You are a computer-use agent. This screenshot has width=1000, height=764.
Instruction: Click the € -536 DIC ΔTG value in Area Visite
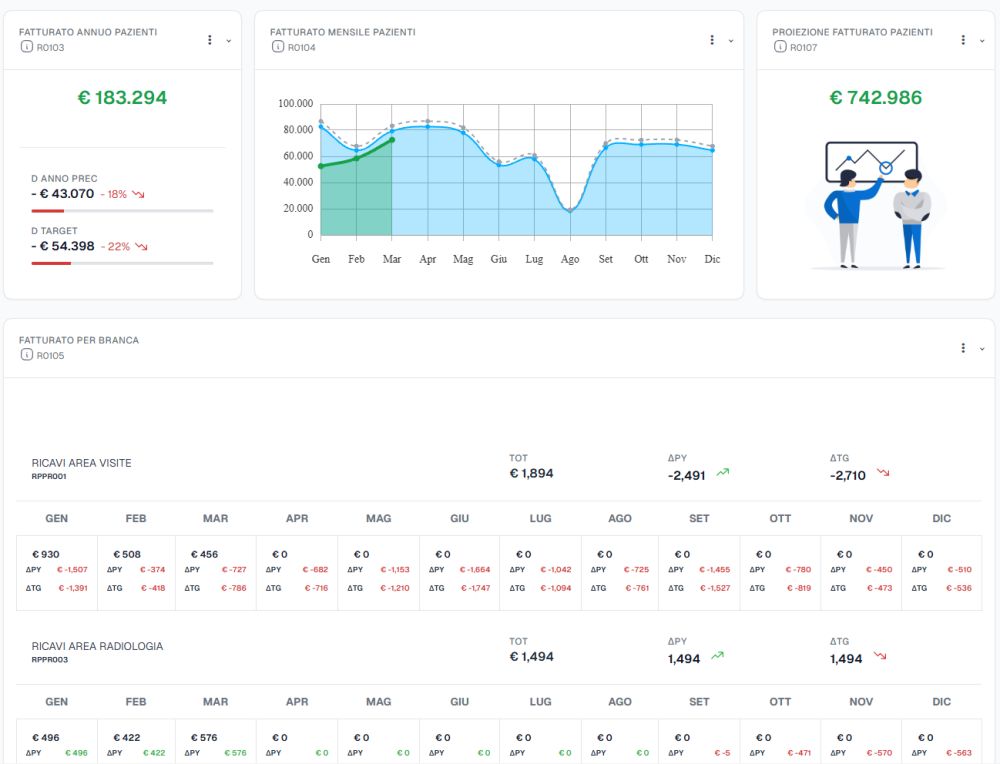pyautogui.click(x=959, y=588)
